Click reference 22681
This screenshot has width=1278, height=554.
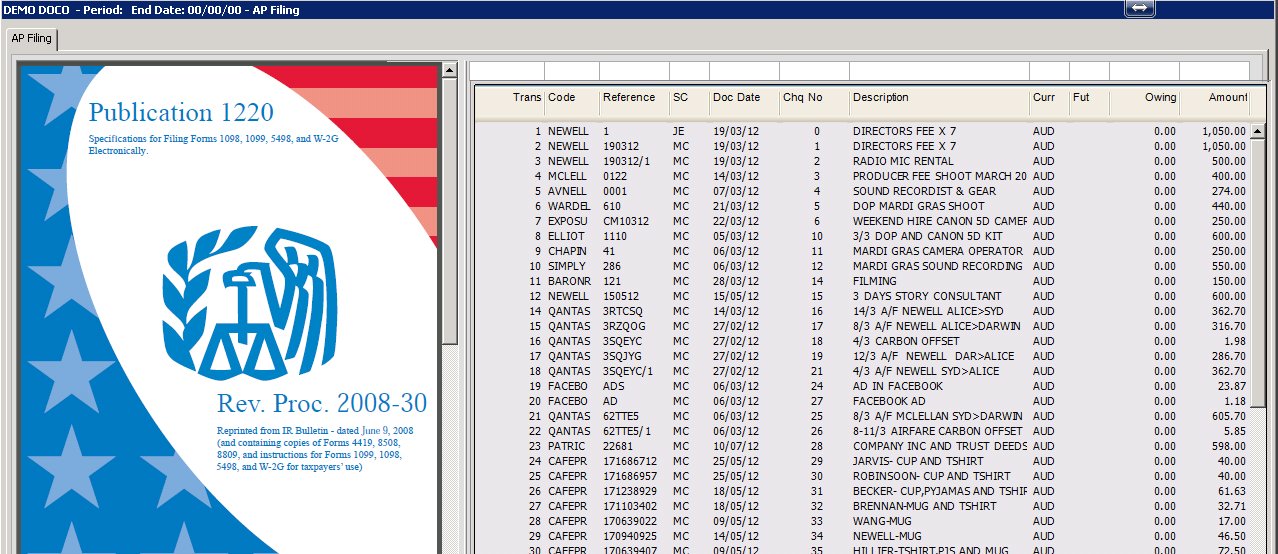[x=618, y=446]
